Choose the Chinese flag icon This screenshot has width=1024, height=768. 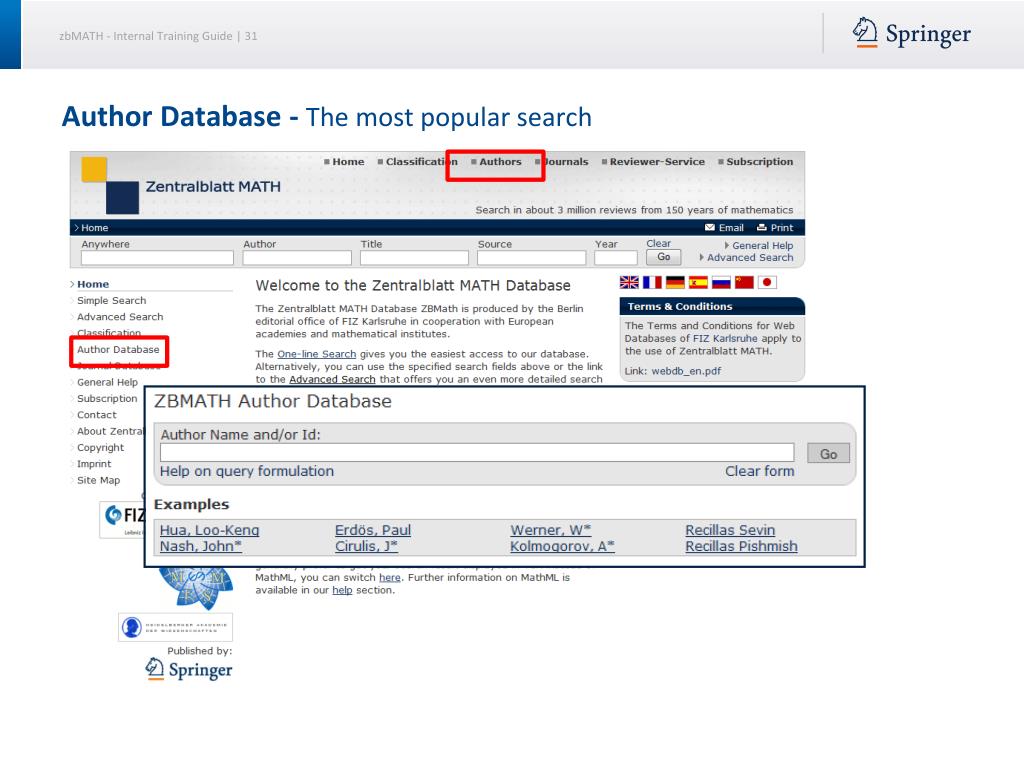click(744, 282)
